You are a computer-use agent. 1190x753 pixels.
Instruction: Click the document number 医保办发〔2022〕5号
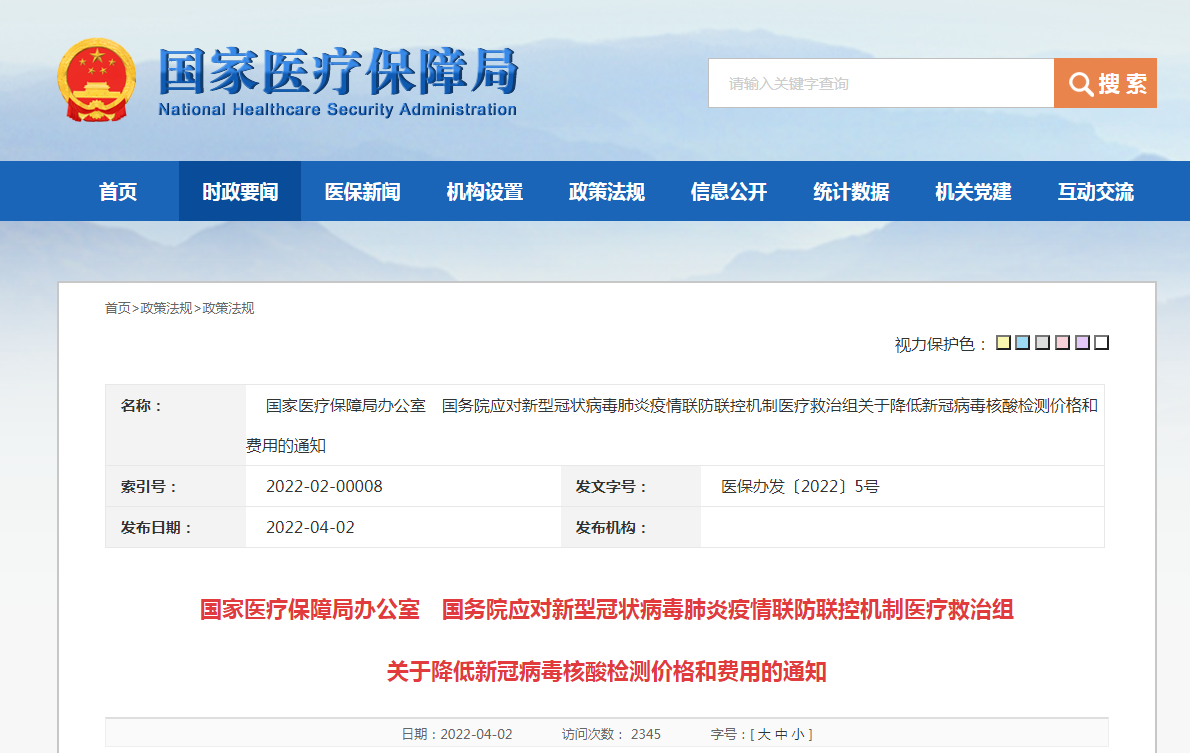tap(800, 487)
